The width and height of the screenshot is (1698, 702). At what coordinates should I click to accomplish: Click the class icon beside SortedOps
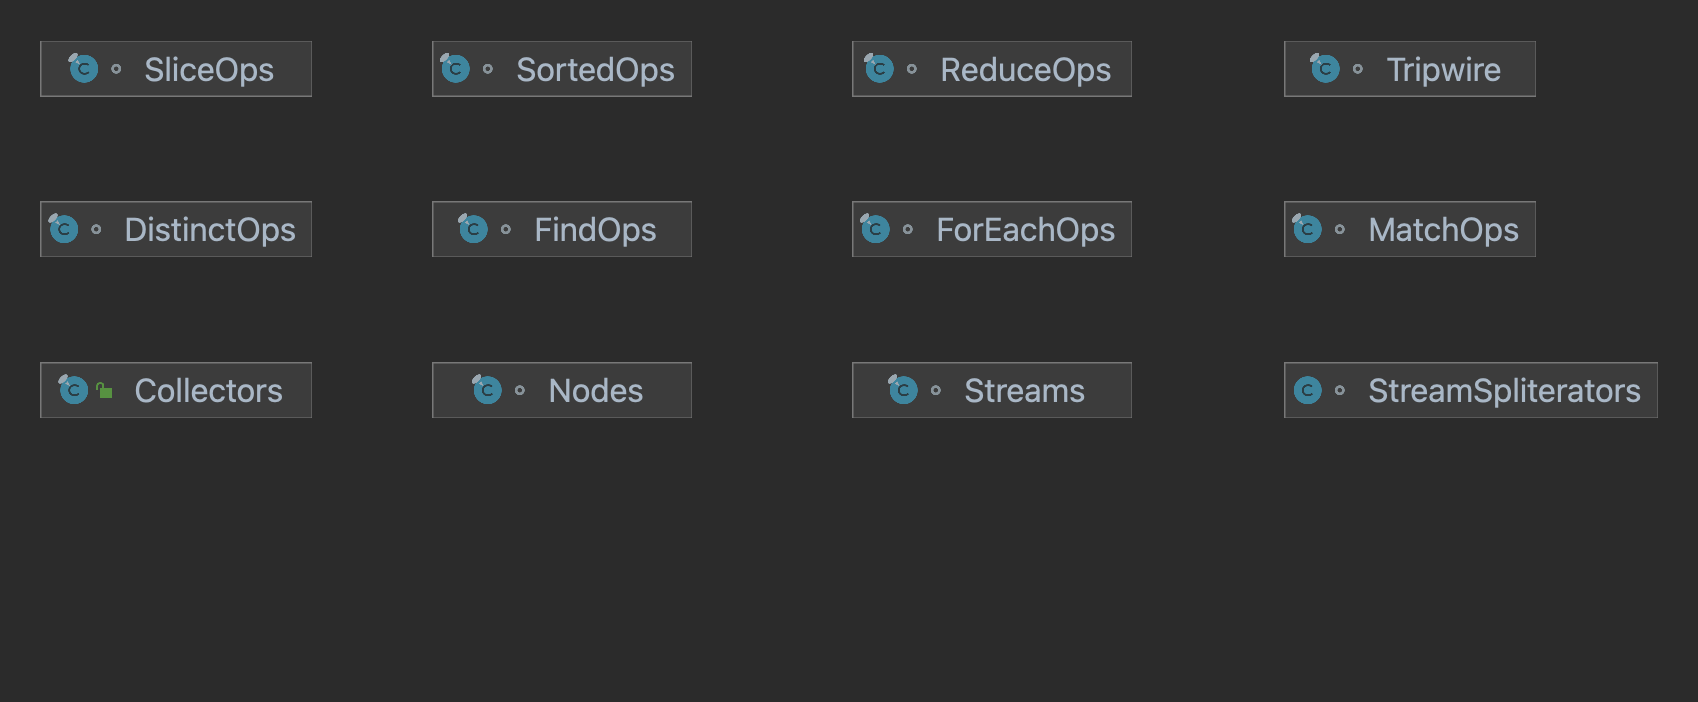pos(456,69)
